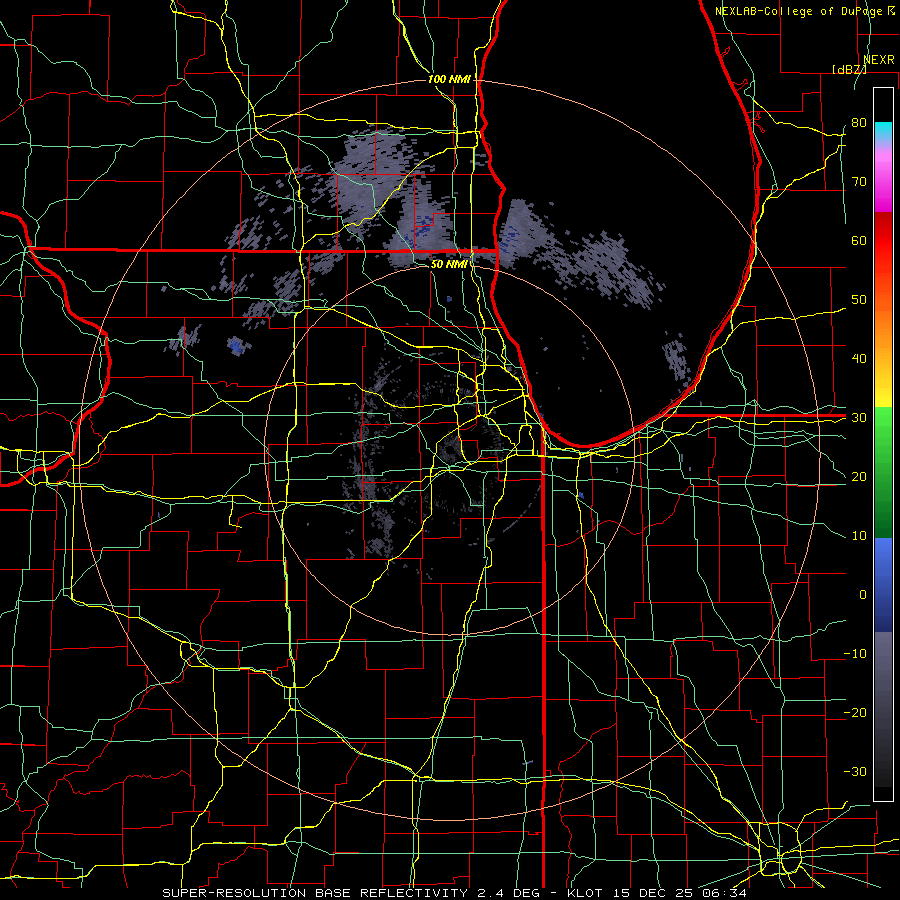Click the Super-Resolution Base Reflectivity caption
Screen dimensions: 900x900
(x=455, y=893)
